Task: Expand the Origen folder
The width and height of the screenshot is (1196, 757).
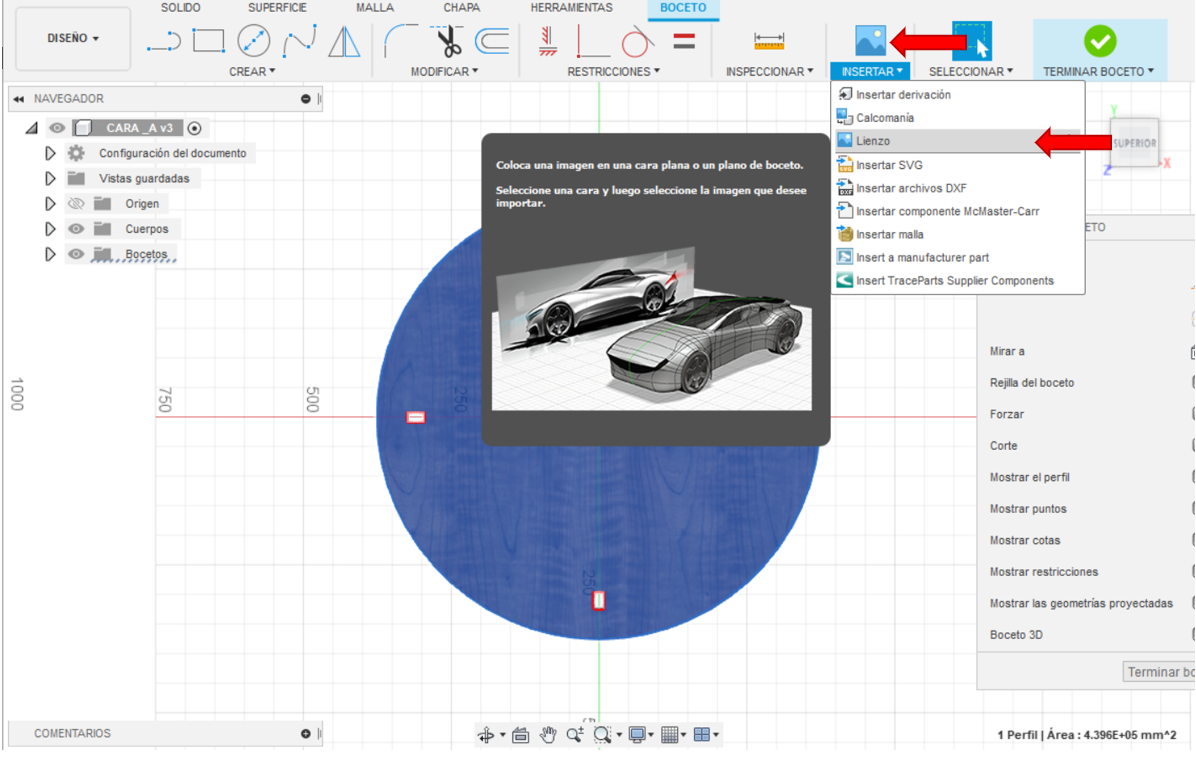Action: pyautogui.click(x=50, y=204)
